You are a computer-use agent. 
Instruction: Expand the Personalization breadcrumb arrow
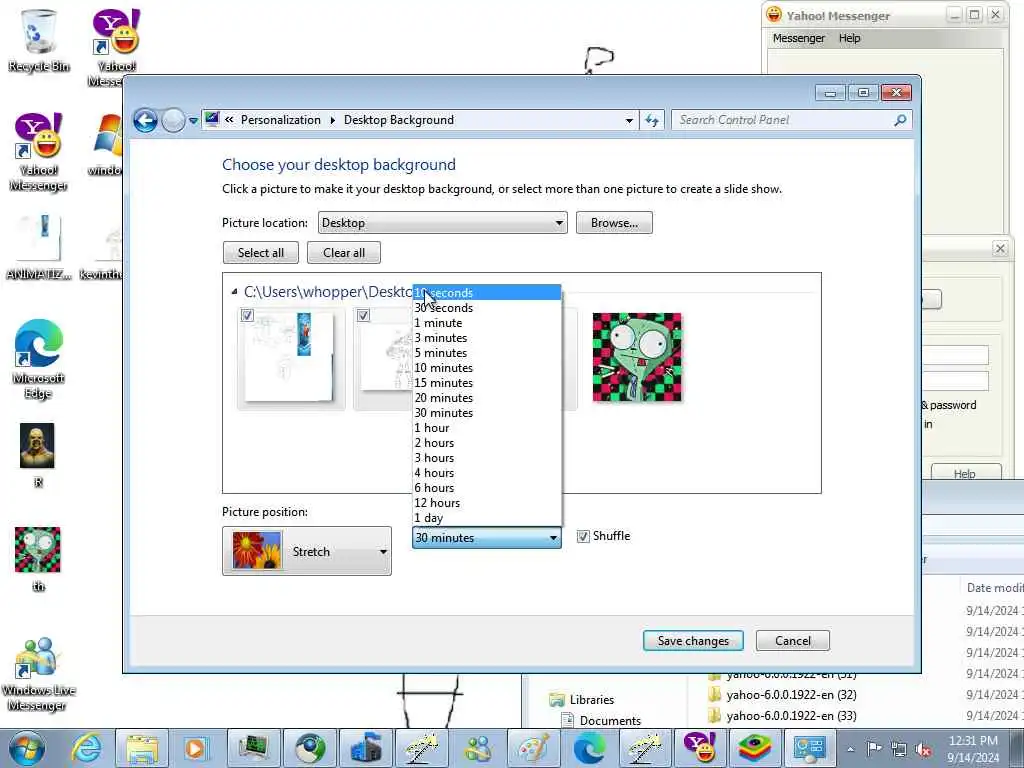click(x=332, y=120)
